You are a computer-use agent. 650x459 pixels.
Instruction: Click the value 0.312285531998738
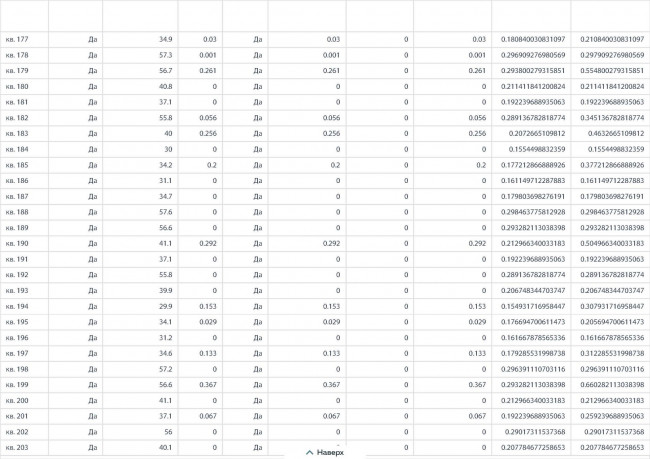pos(612,353)
